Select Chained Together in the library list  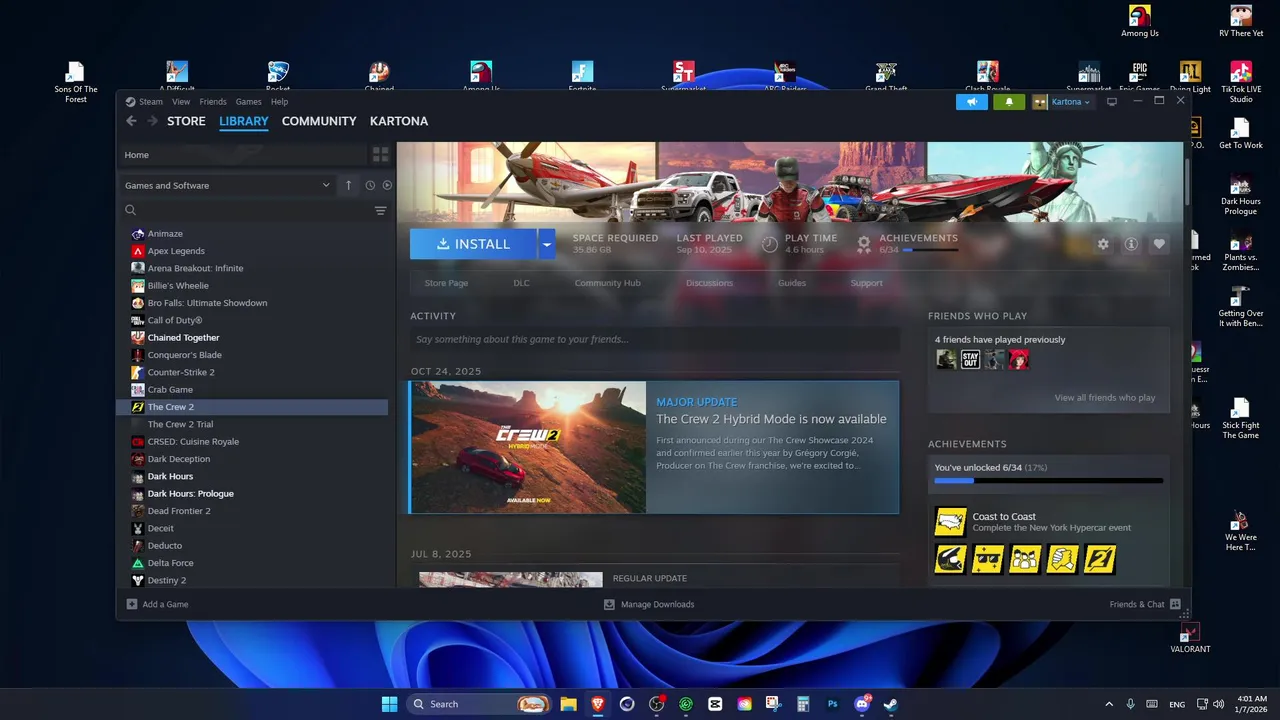tap(183, 337)
